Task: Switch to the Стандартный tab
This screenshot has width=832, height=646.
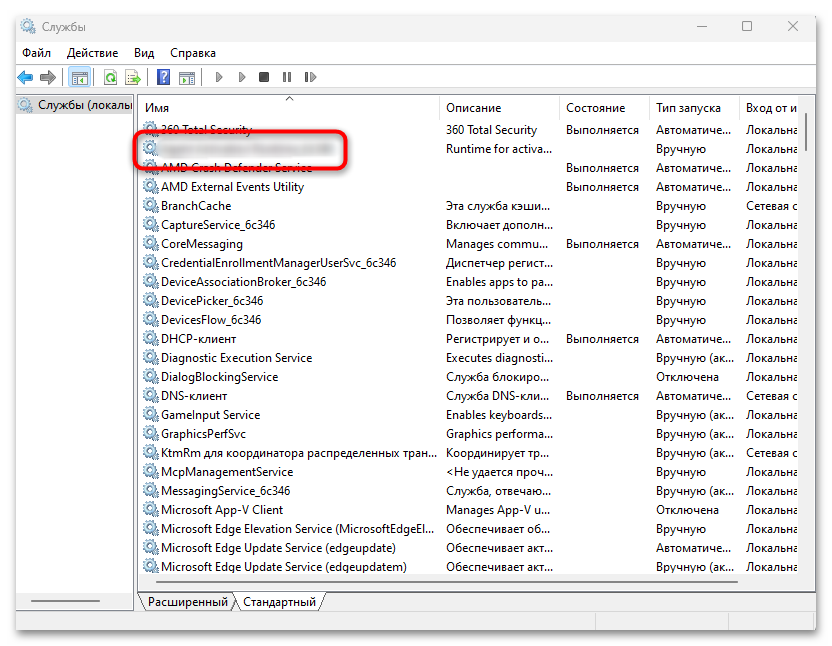Action: coord(279,602)
